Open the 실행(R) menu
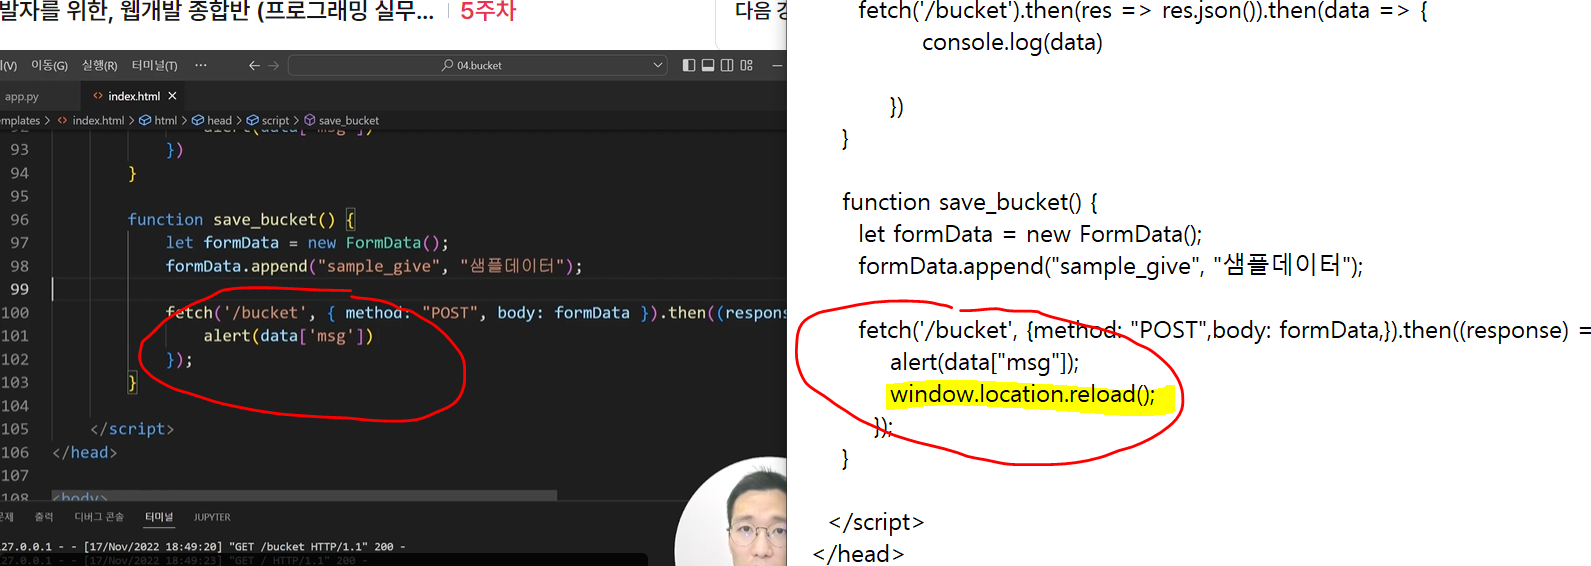The image size is (1591, 566). [99, 65]
